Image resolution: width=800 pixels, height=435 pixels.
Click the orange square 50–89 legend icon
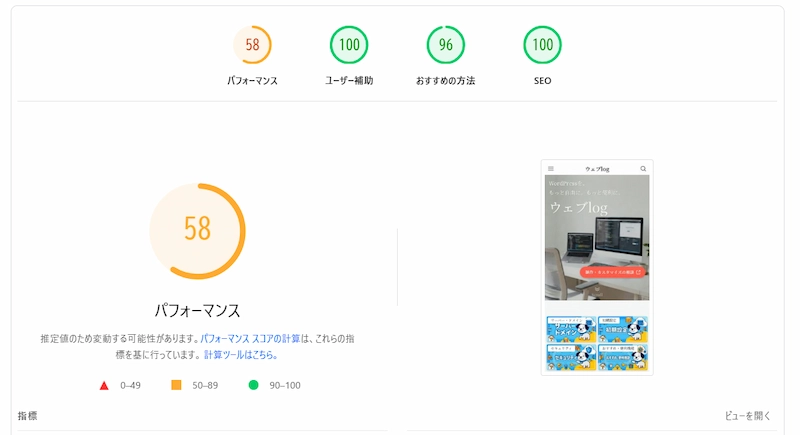tap(176, 385)
